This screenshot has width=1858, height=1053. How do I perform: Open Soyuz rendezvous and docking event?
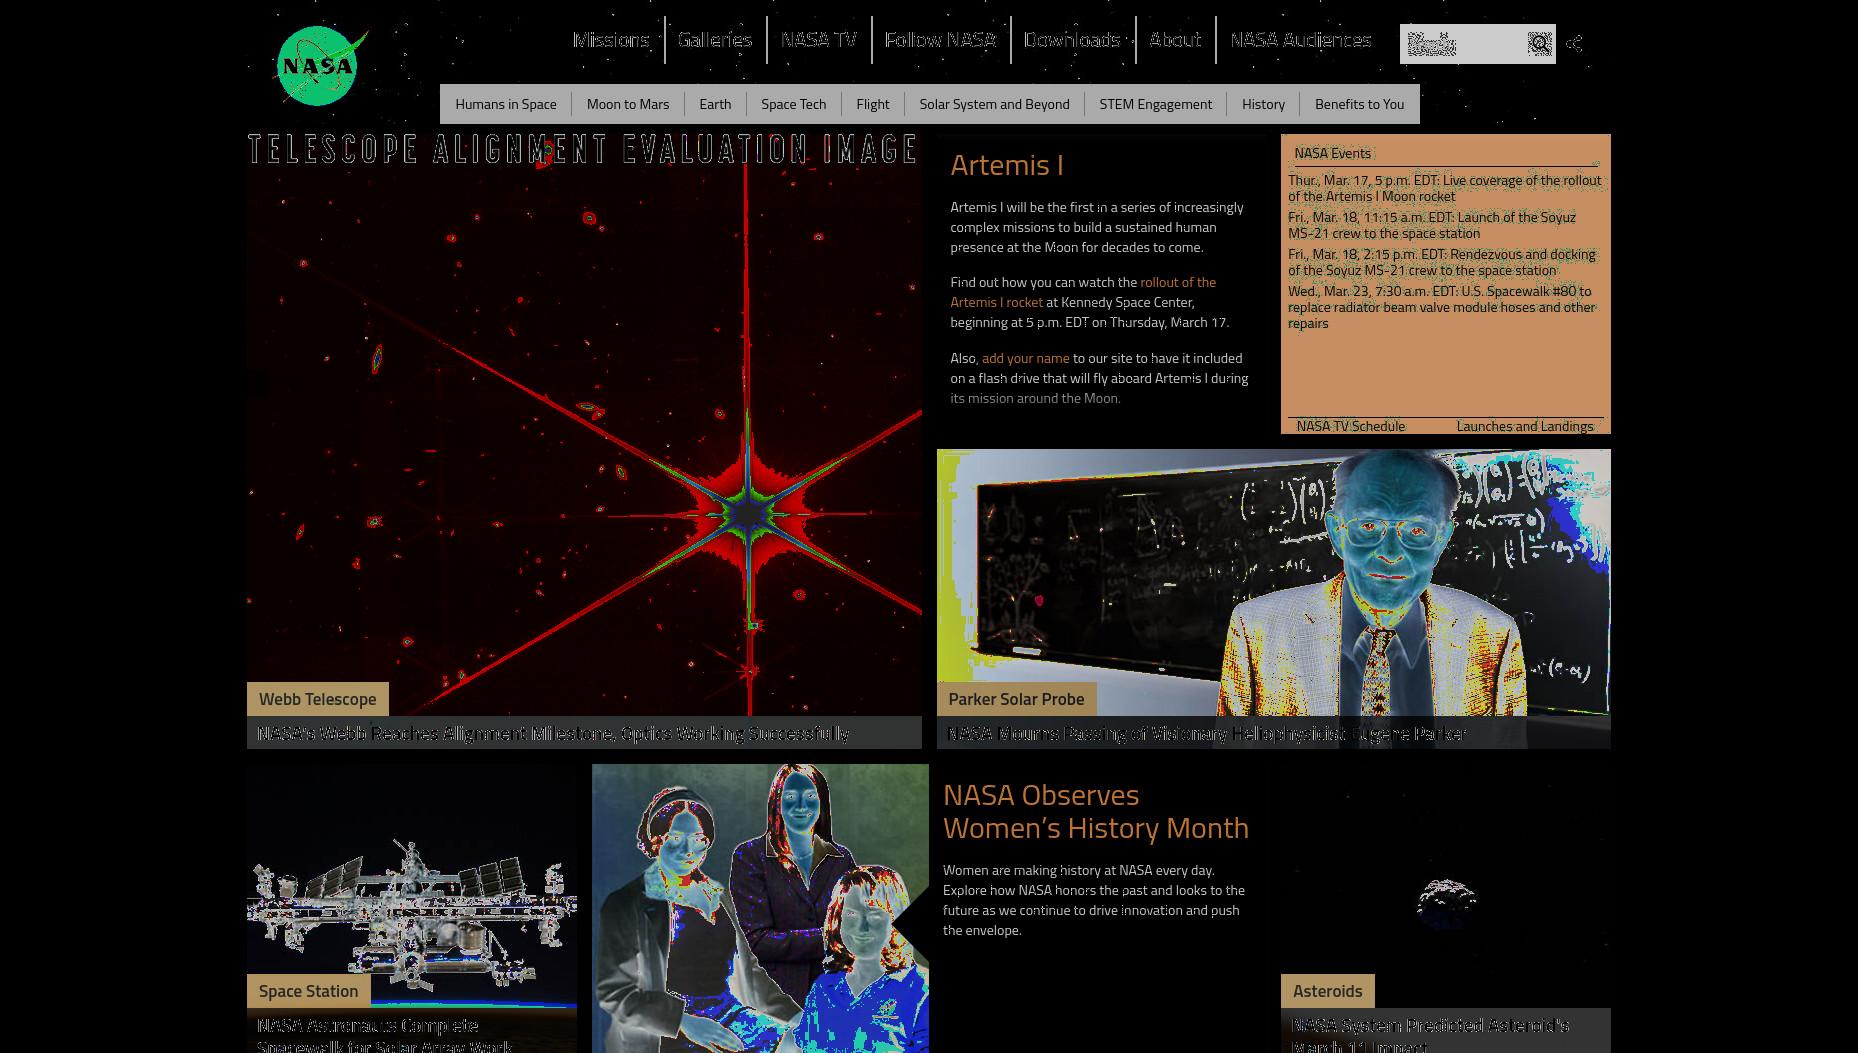pyautogui.click(x=1442, y=262)
